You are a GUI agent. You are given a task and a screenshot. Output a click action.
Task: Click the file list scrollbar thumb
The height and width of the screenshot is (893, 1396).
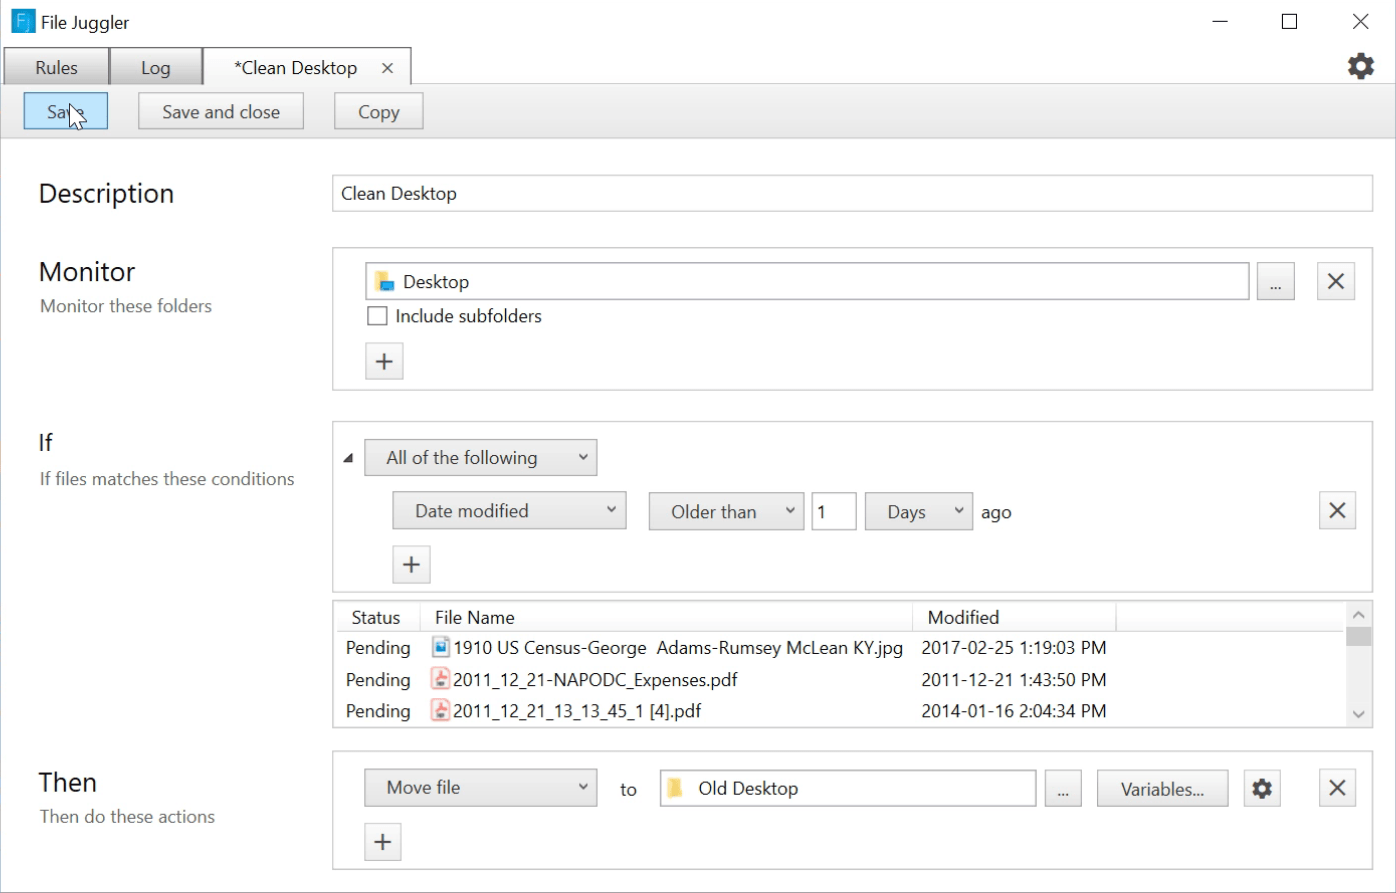1358,637
